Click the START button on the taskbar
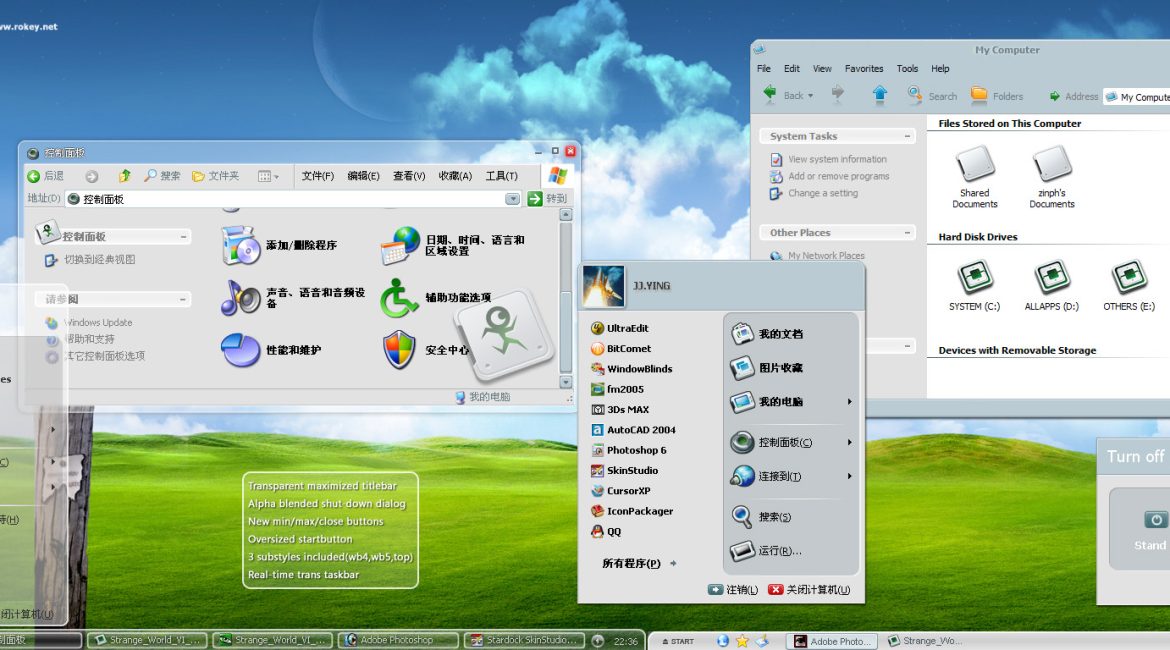 click(x=678, y=641)
